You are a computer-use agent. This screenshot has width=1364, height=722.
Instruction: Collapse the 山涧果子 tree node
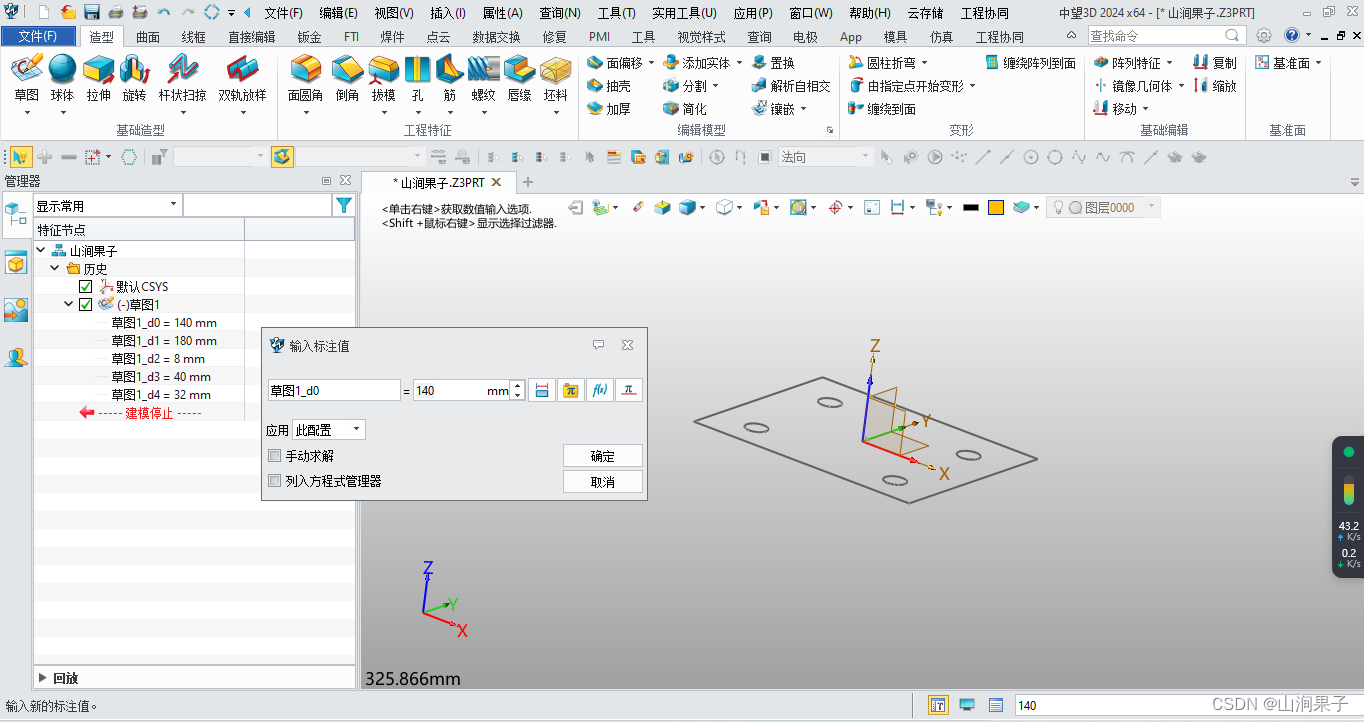[x=41, y=251]
